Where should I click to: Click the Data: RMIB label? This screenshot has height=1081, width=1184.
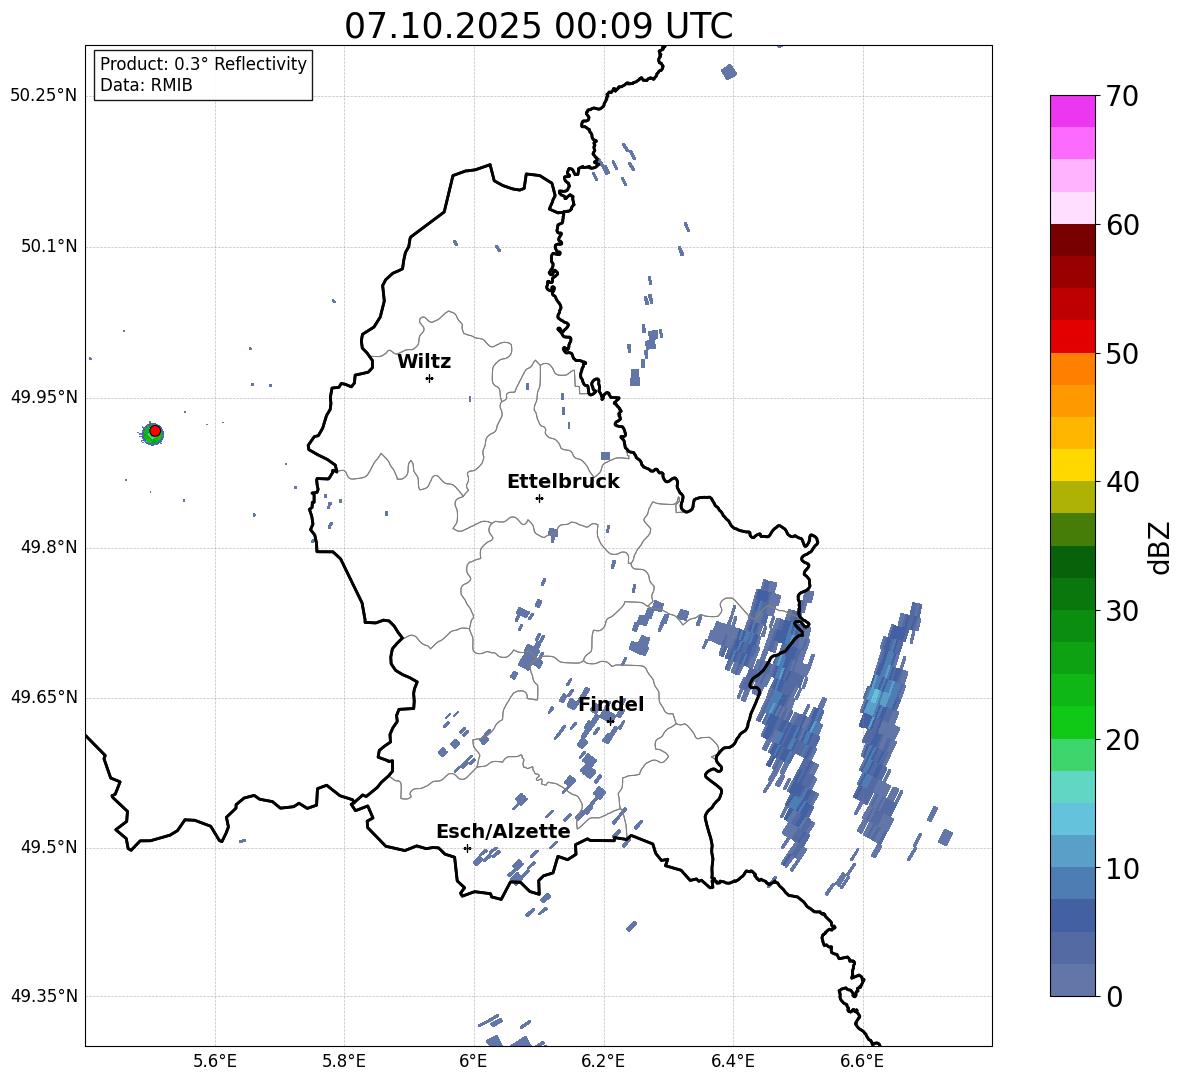(146, 85)
